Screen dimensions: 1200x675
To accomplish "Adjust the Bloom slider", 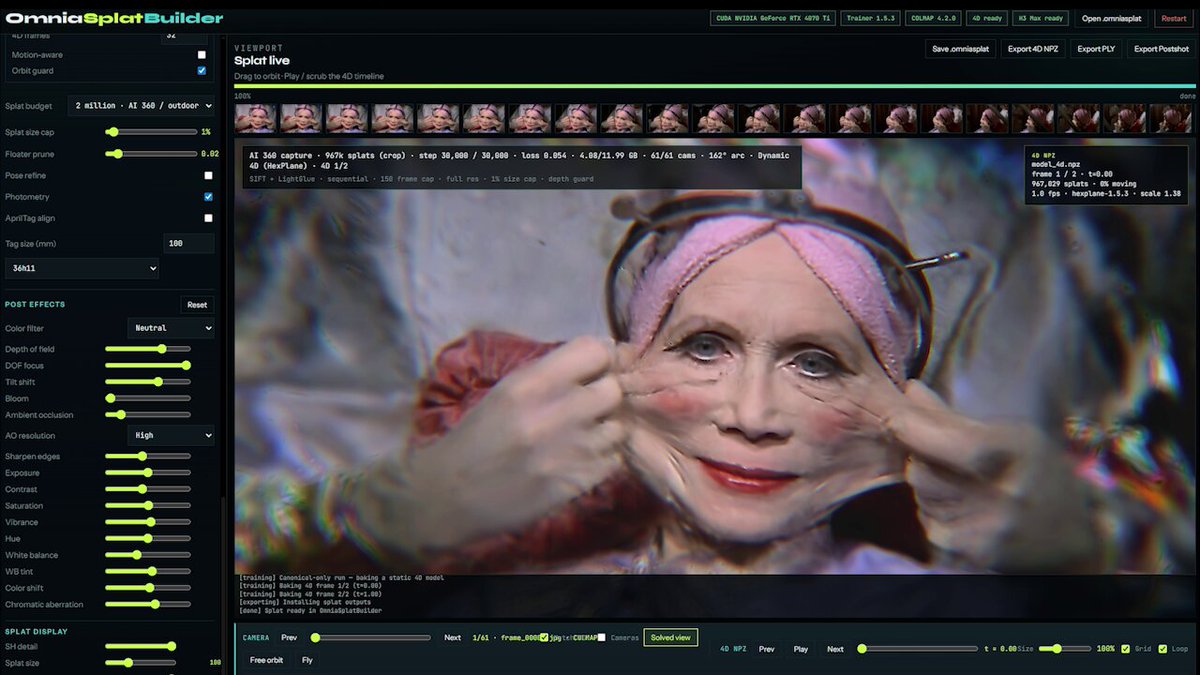I will click(x=148, y=398).
